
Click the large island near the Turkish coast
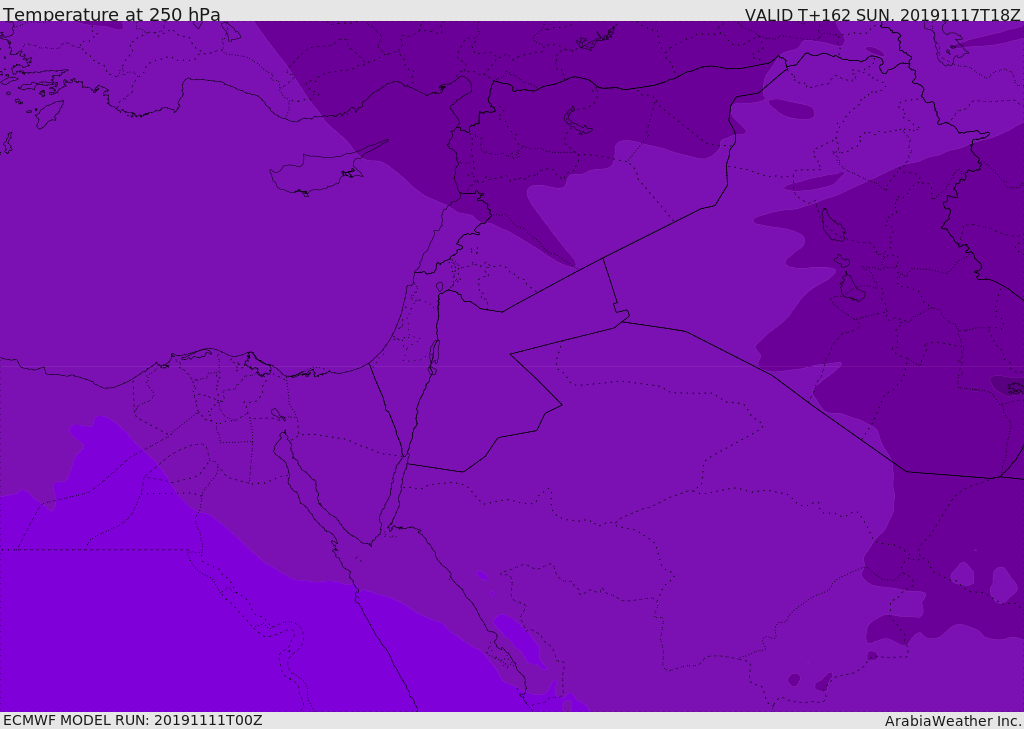(49, 113)
